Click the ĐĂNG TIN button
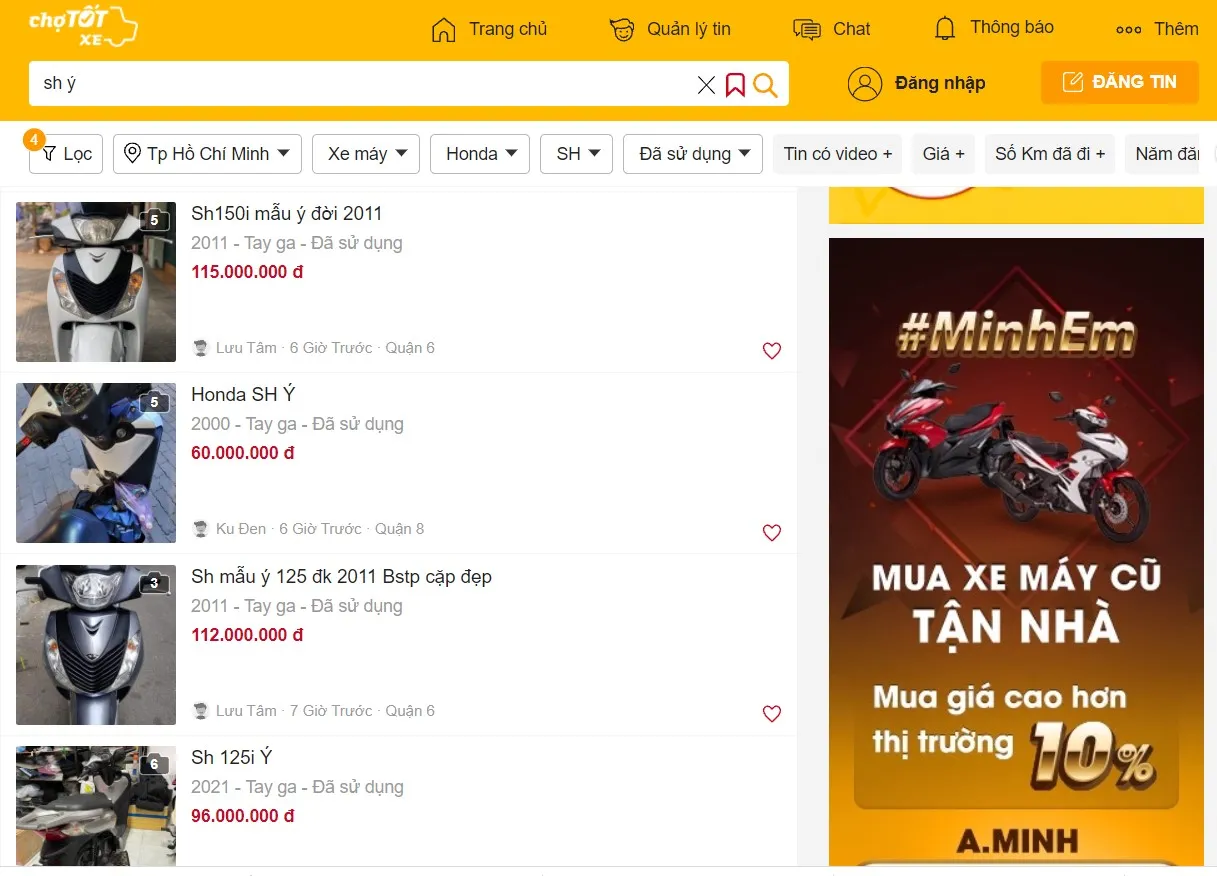Image resolution: width=1217 pixels, height=876 pixels. [x=1119, y=83]
